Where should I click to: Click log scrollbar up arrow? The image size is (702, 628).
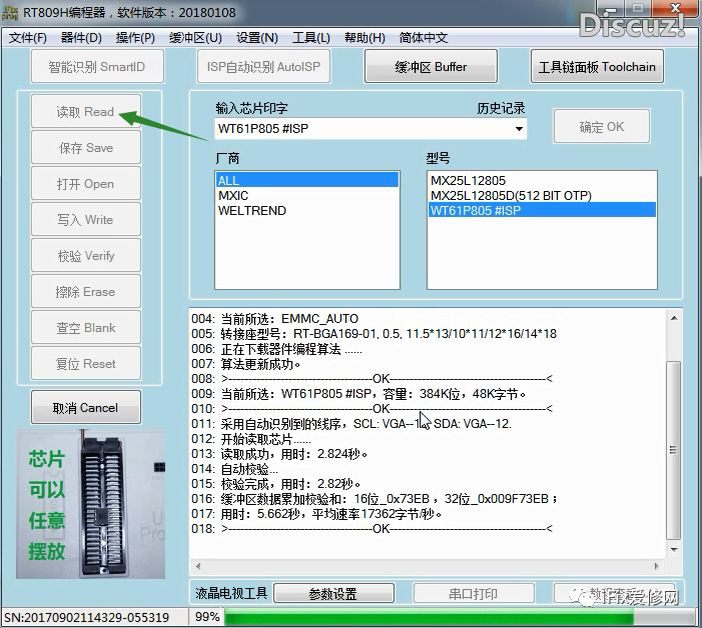coord(674,318)
